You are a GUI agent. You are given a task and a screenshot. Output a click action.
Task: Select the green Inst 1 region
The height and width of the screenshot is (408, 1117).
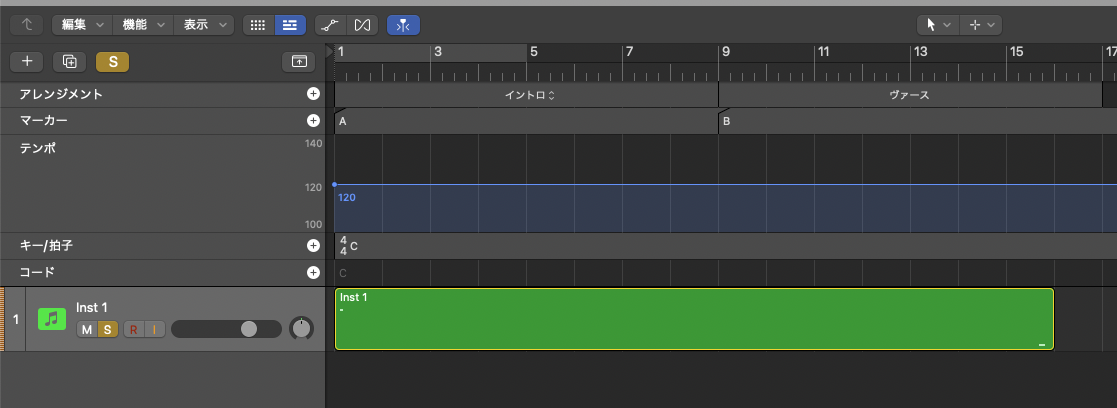click(x=693, y=320)
